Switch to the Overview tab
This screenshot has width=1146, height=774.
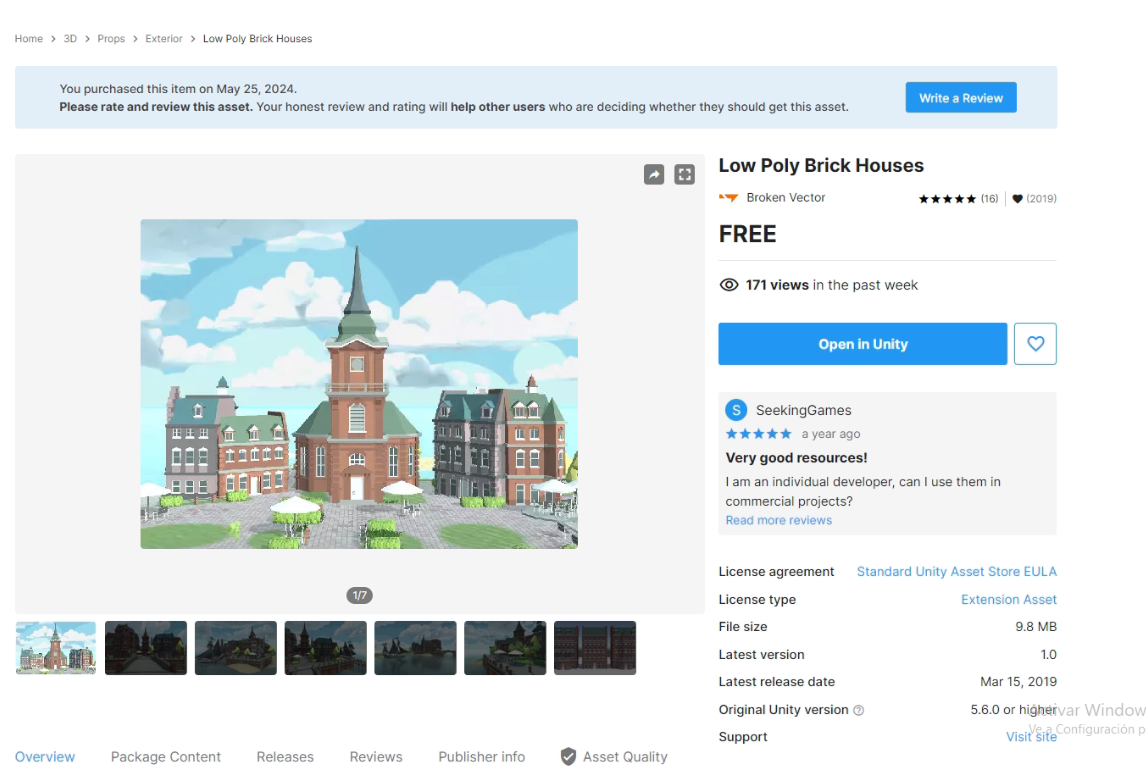click(45, 757)
